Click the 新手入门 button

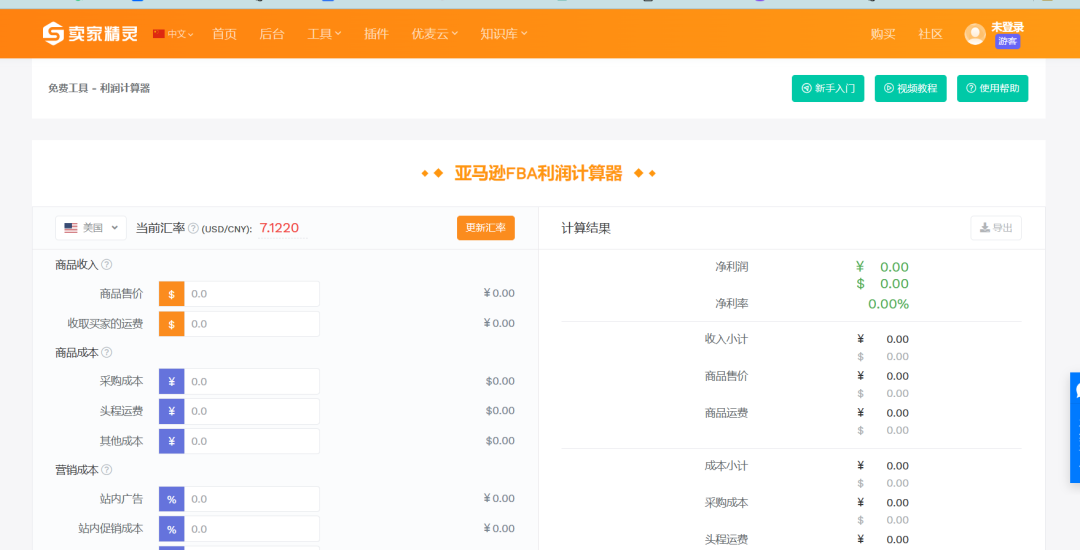tap(828, 88)
